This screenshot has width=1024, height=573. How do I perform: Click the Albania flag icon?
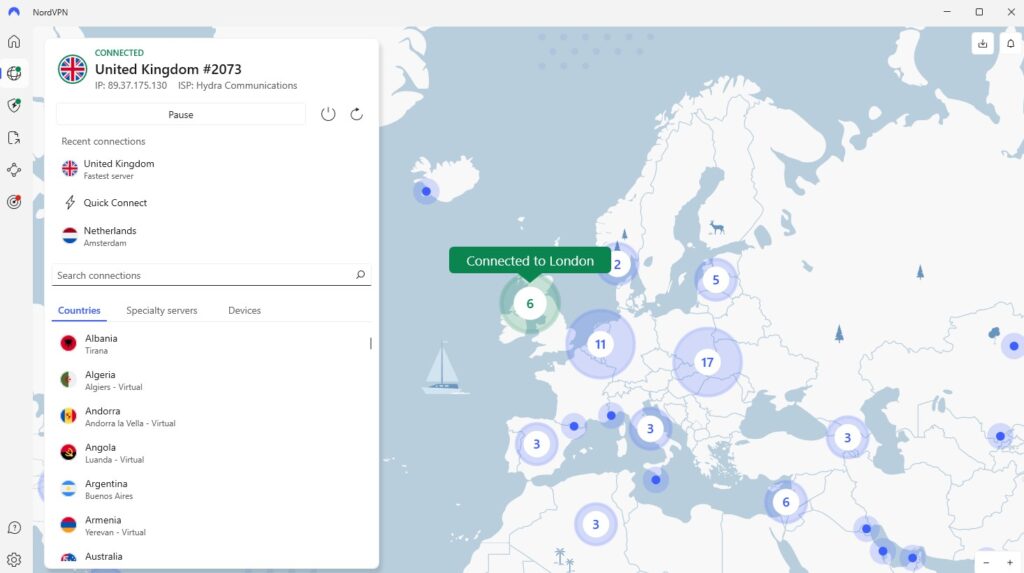coord(68,343)
